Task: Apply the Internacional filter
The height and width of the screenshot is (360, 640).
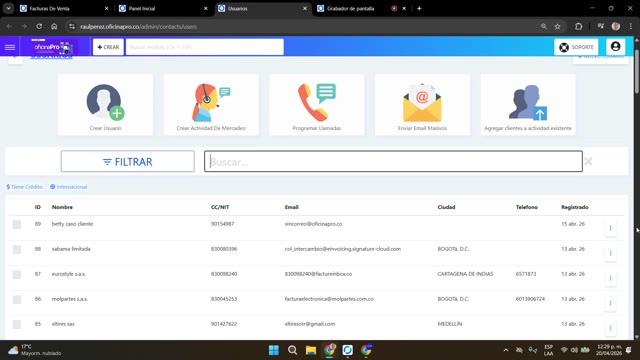Action: (69, 187)
